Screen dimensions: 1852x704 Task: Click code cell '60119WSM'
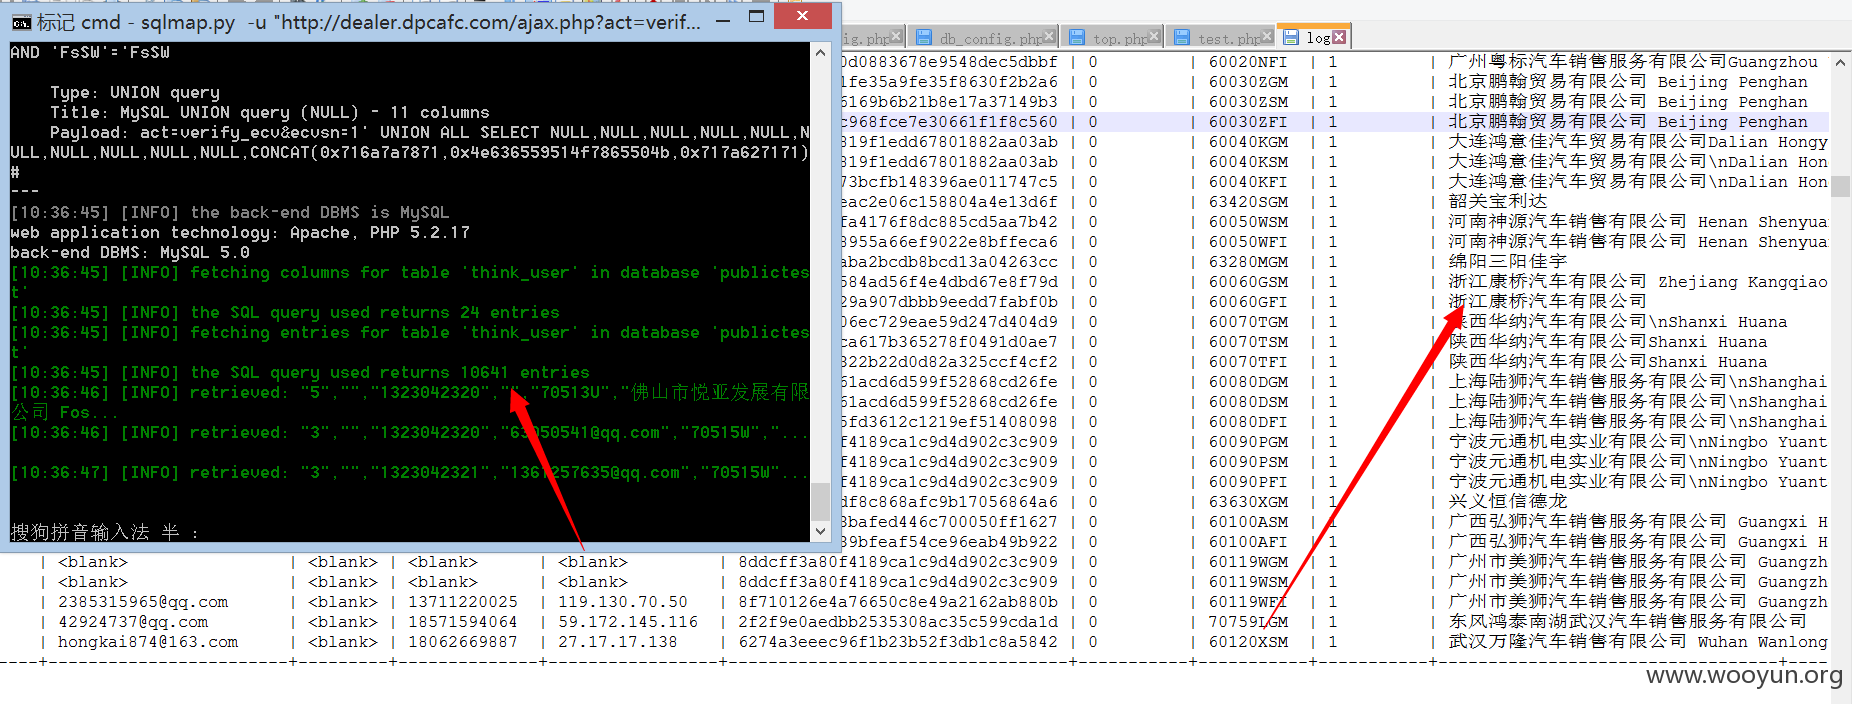pyautogui.click(x=1248, y=582)
